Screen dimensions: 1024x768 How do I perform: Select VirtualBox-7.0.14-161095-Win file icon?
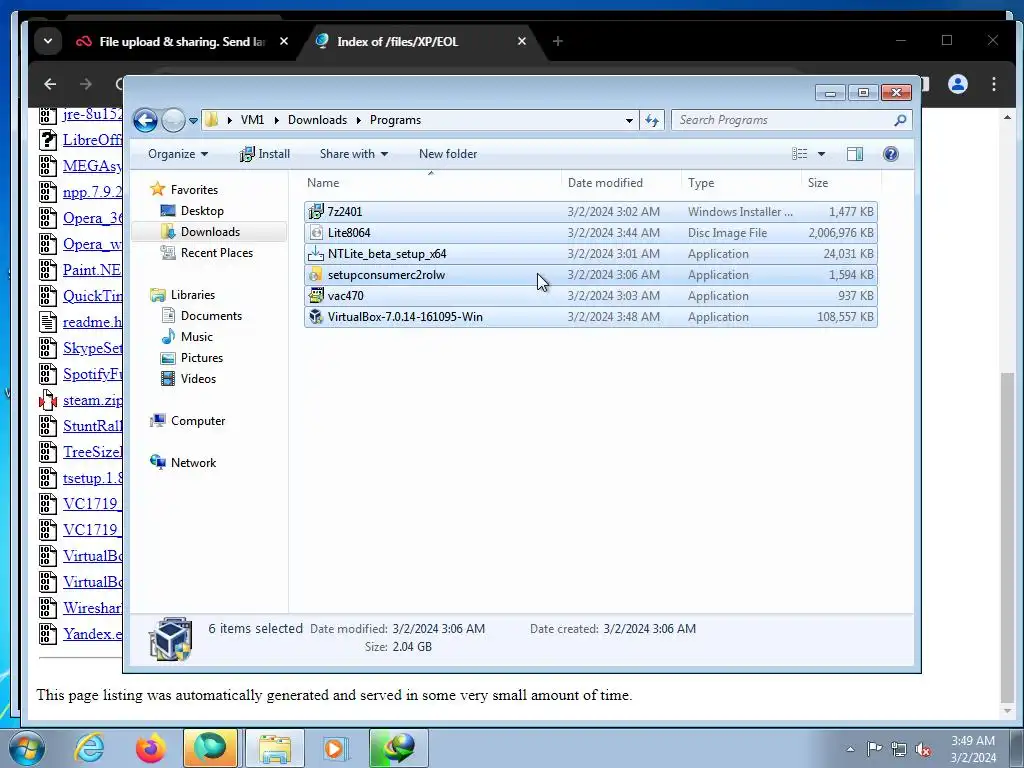[316, 317]
